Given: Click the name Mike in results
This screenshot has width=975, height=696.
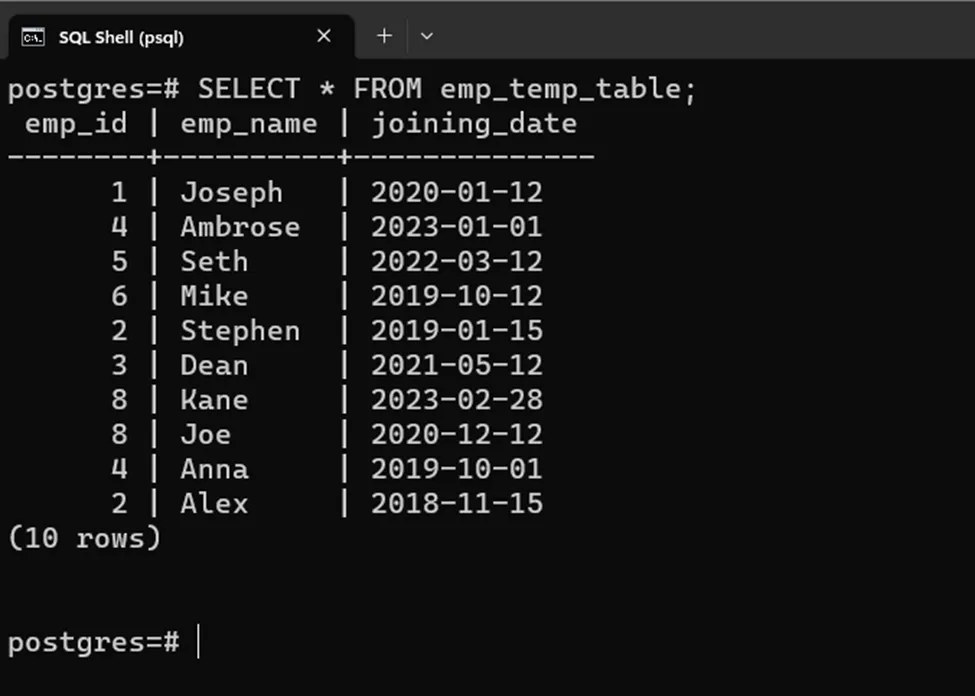Looking at the screenshot, I should click(214, 296).
